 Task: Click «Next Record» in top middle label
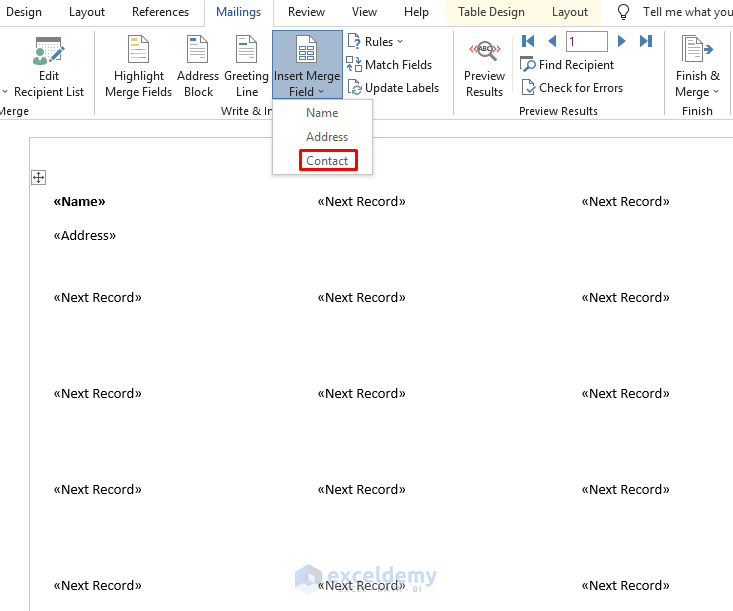click(361, 201)
